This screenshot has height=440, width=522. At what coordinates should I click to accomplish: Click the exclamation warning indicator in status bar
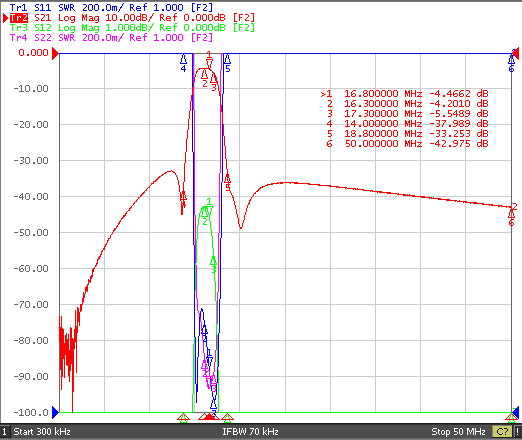[517, 432]
